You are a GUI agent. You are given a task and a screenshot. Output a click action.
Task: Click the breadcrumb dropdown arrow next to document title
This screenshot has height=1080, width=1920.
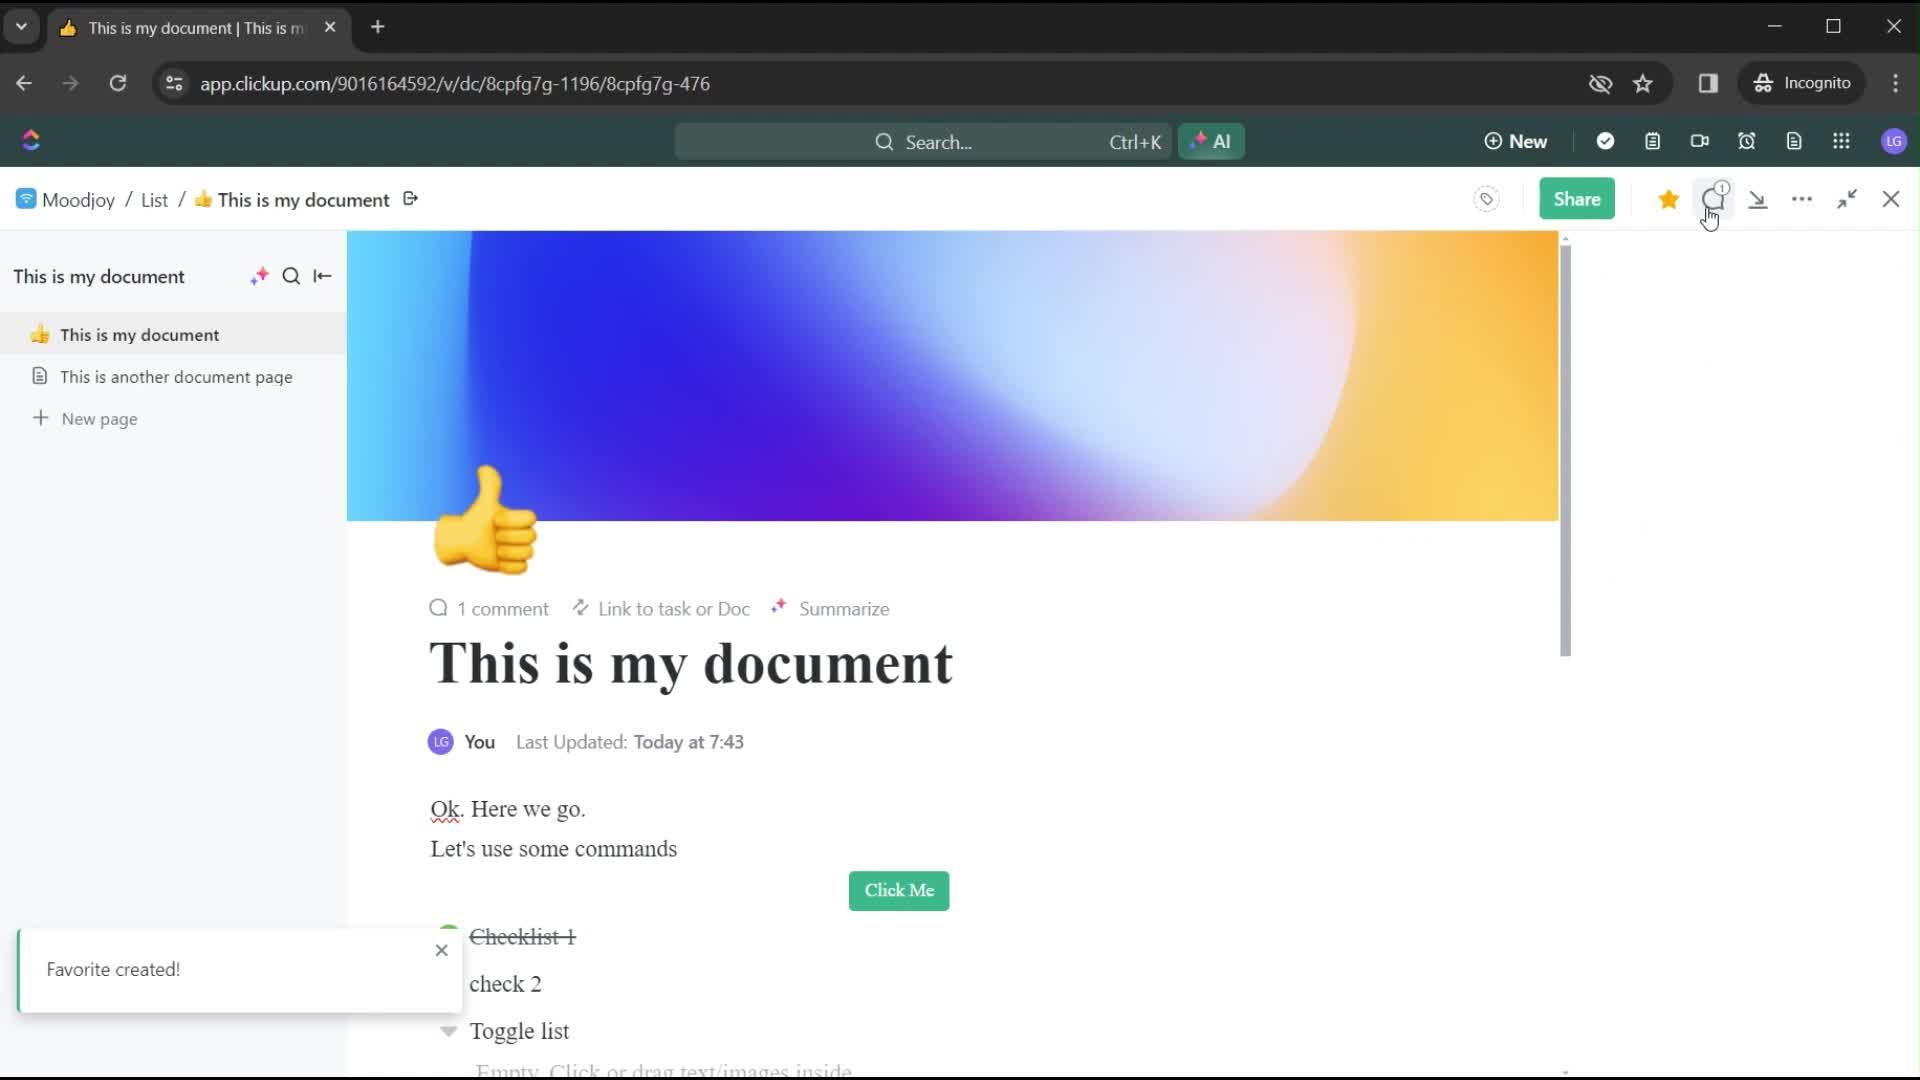pos(410,199)
